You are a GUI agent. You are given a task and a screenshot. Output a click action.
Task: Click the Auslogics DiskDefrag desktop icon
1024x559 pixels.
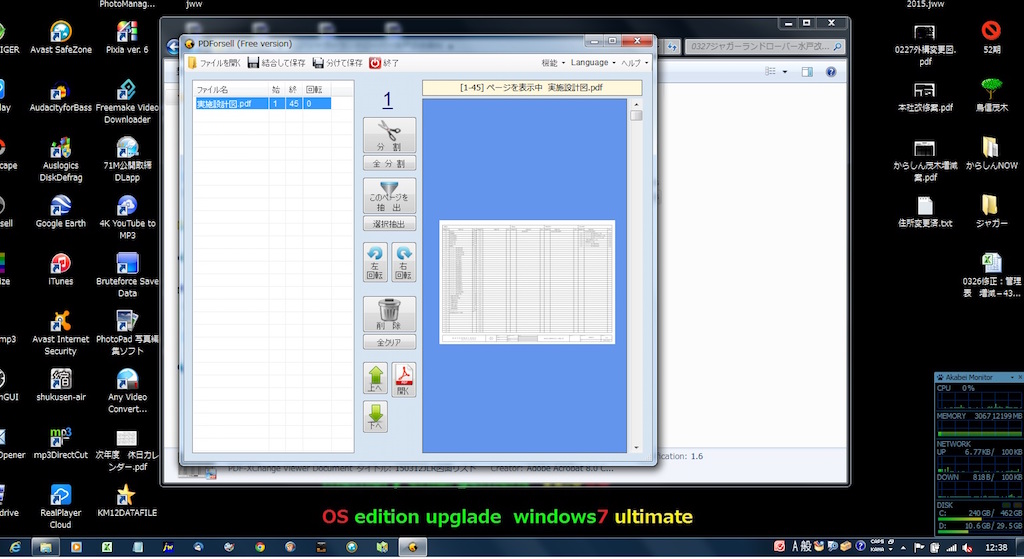tap(61, 159)
